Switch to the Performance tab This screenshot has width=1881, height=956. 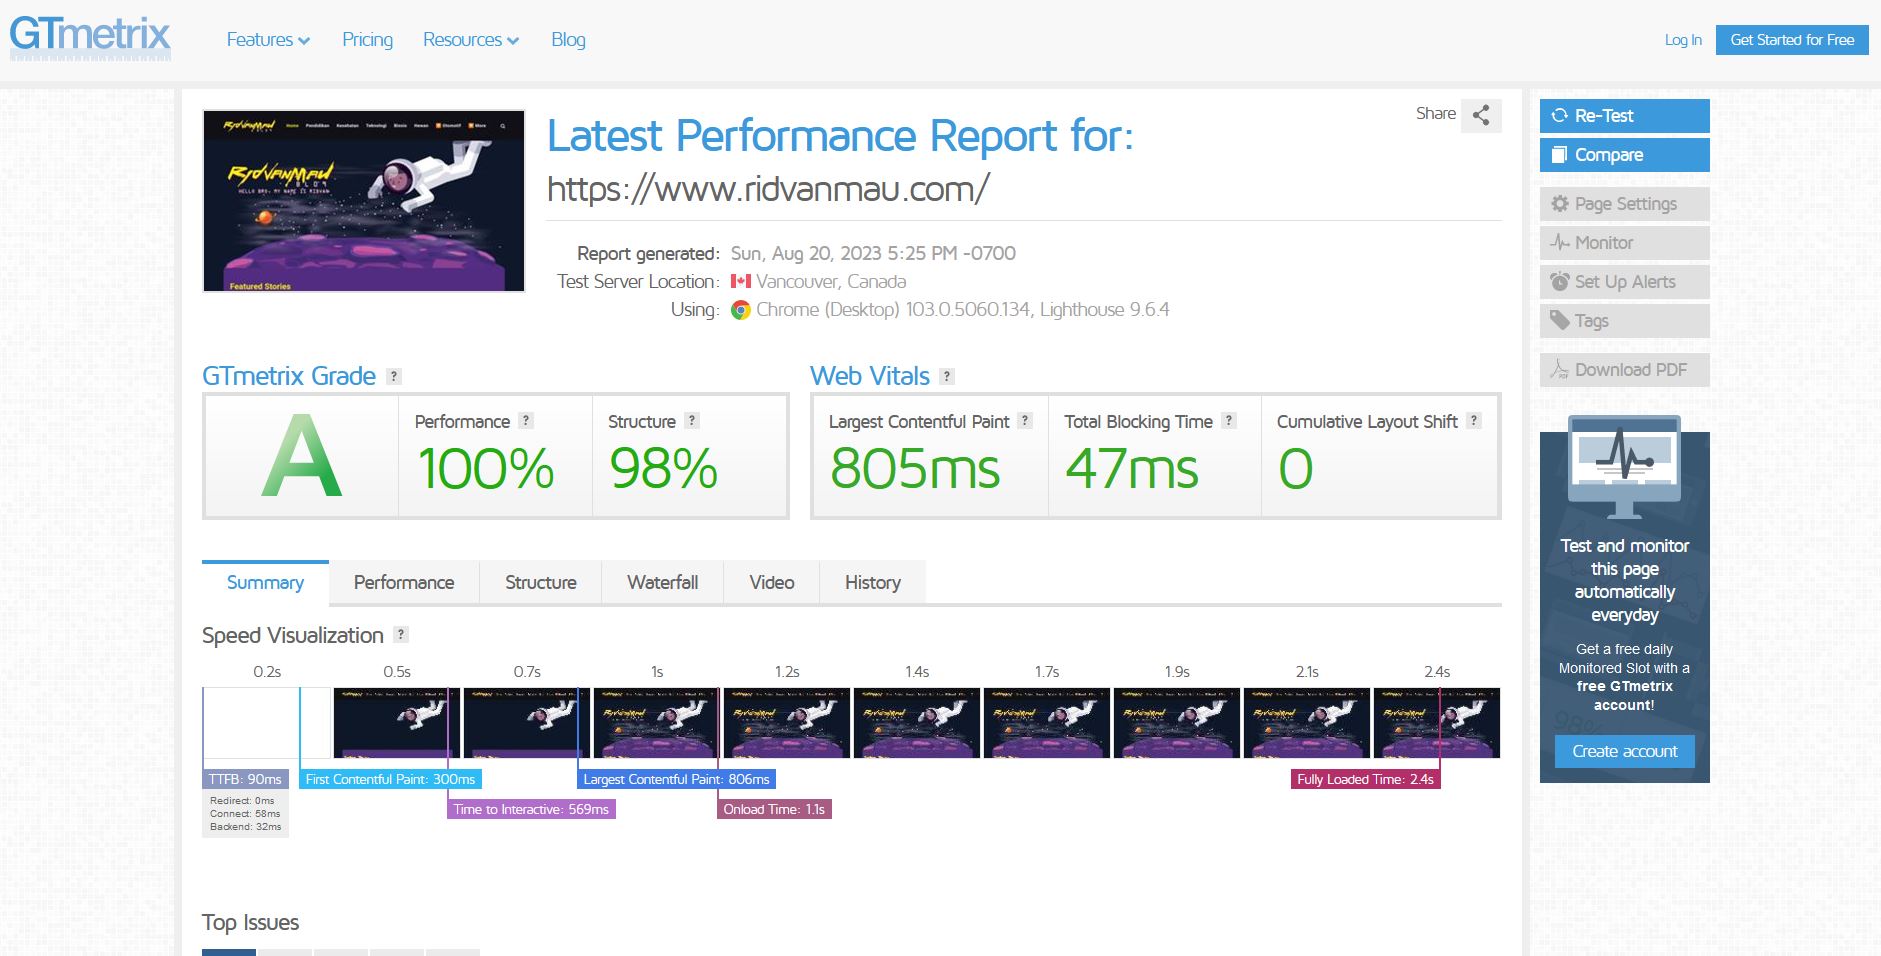(x=404, y=583)
